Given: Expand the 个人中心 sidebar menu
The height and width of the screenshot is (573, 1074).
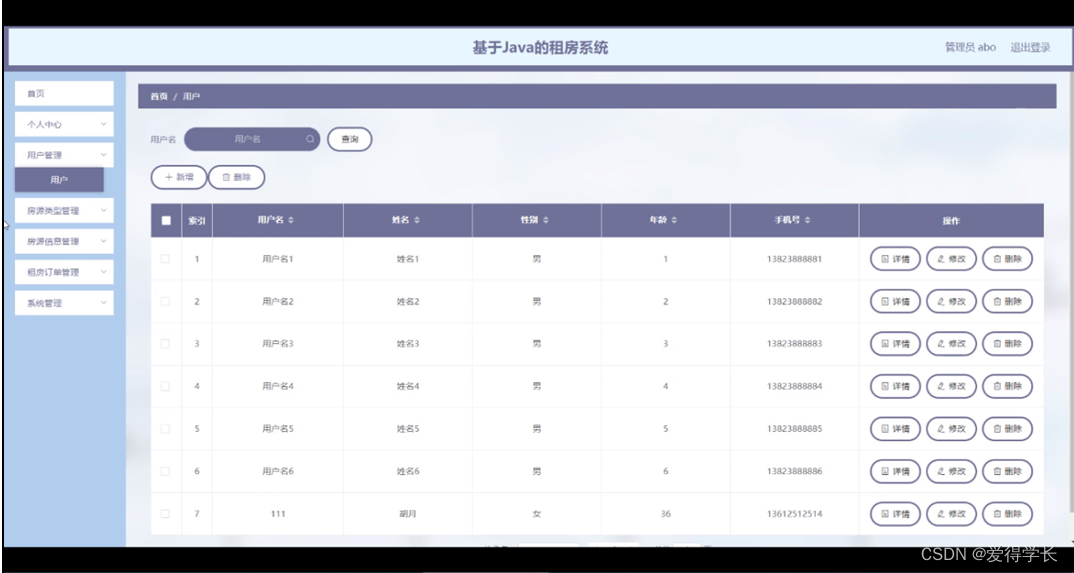Looking at the screenshot, I should point(64,125).
